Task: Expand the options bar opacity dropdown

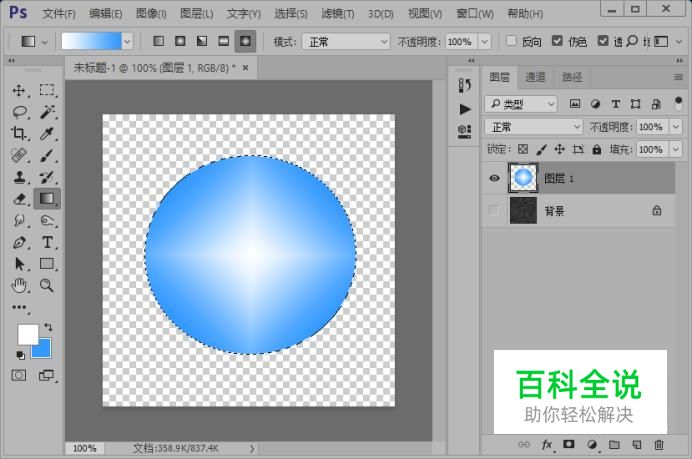Action: (485, 41)
